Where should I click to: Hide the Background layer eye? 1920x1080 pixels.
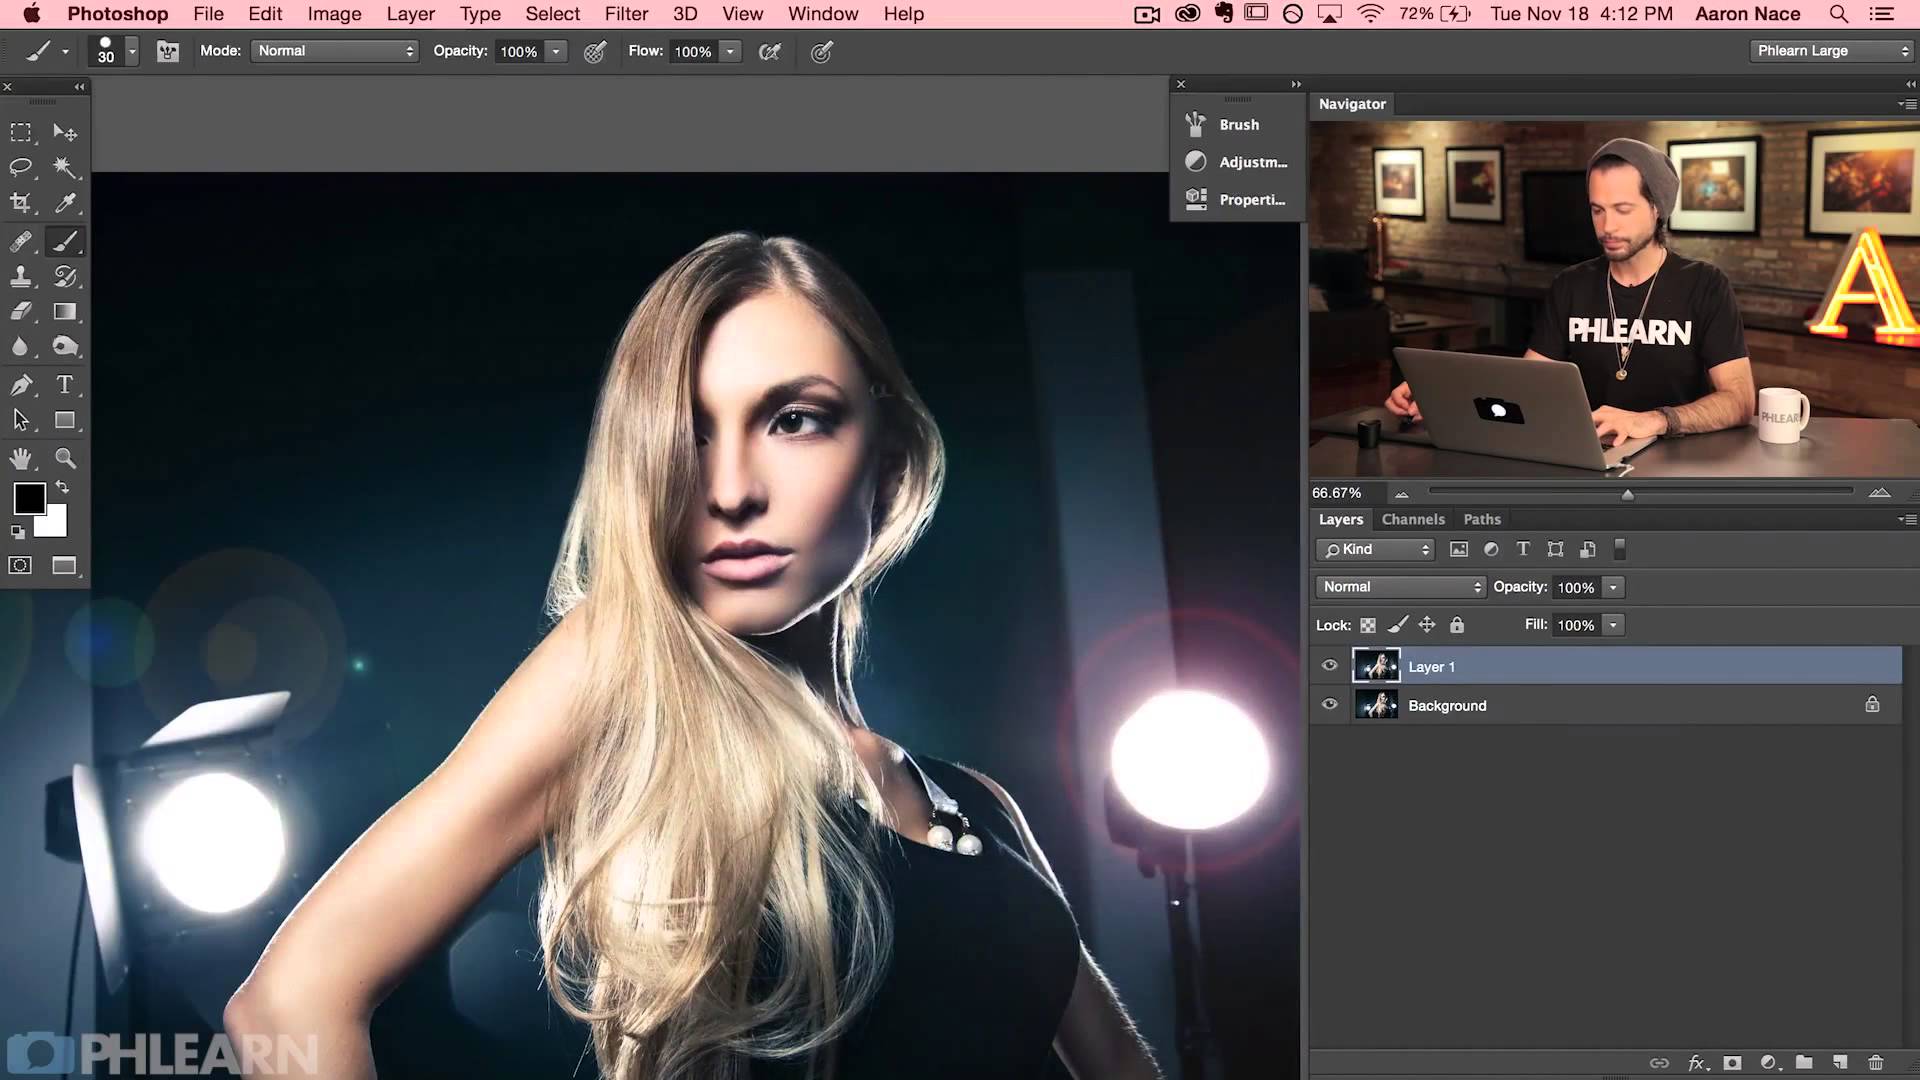(x=1330, y=704)
